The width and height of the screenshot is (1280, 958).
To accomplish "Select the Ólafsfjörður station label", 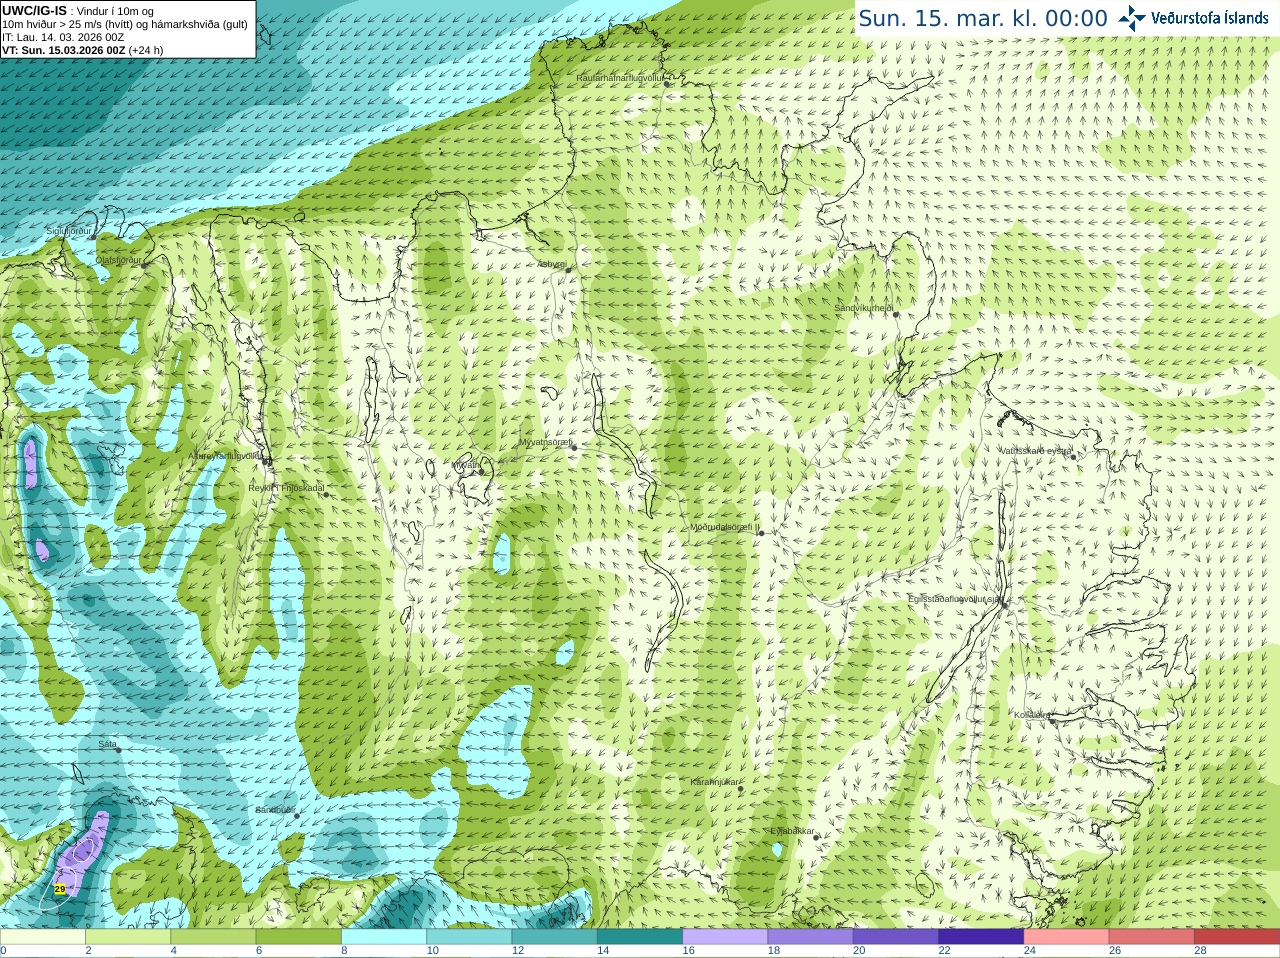I will coord(118,259).
